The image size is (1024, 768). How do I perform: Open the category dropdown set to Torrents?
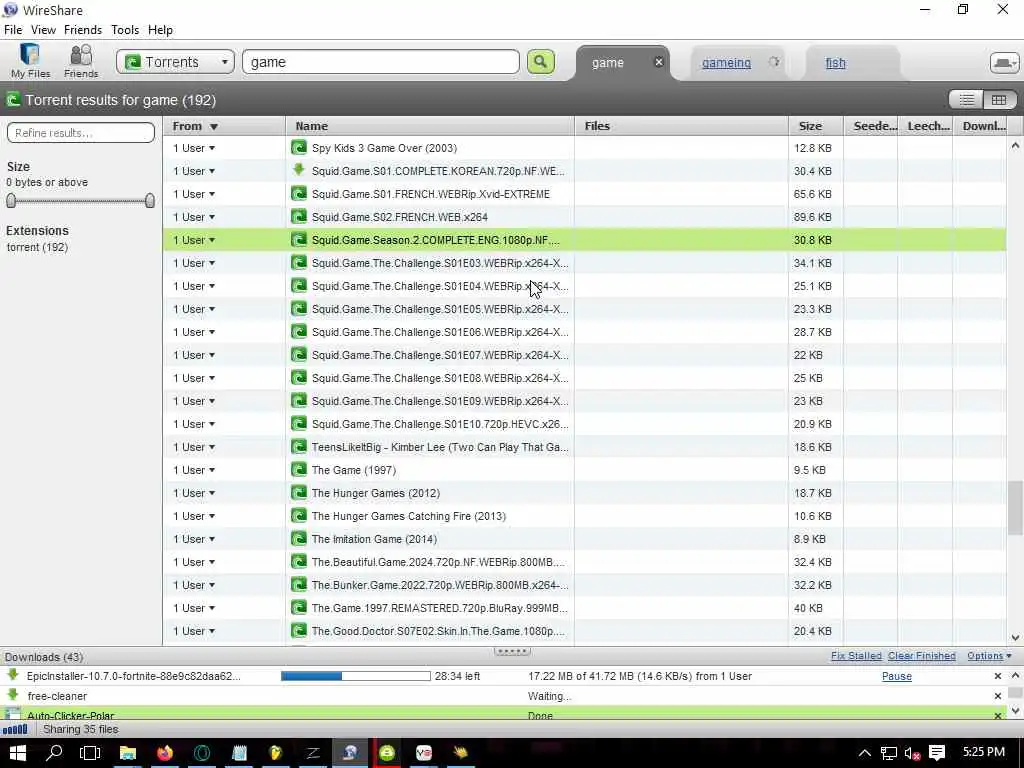[175, 62]
